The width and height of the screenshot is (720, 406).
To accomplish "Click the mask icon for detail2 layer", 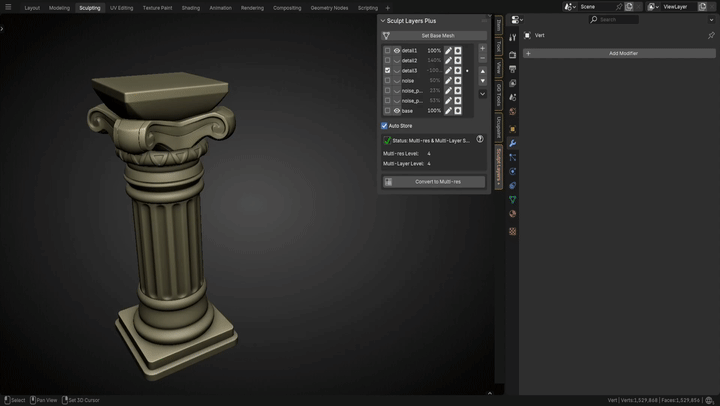I will click(458, 61).
